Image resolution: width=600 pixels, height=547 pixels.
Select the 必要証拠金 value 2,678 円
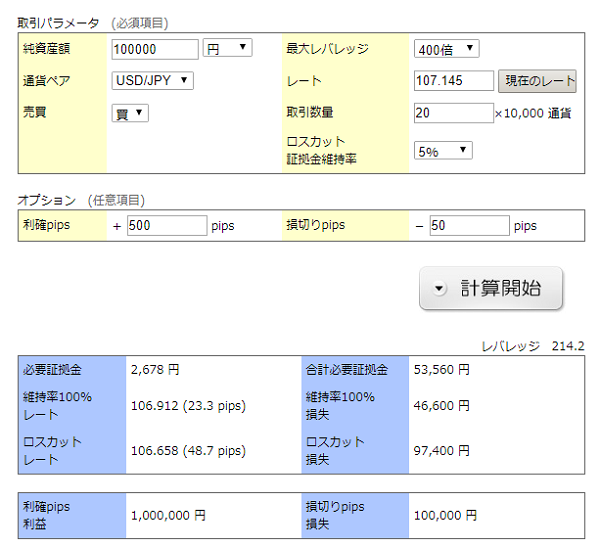(x=155, y=369)
